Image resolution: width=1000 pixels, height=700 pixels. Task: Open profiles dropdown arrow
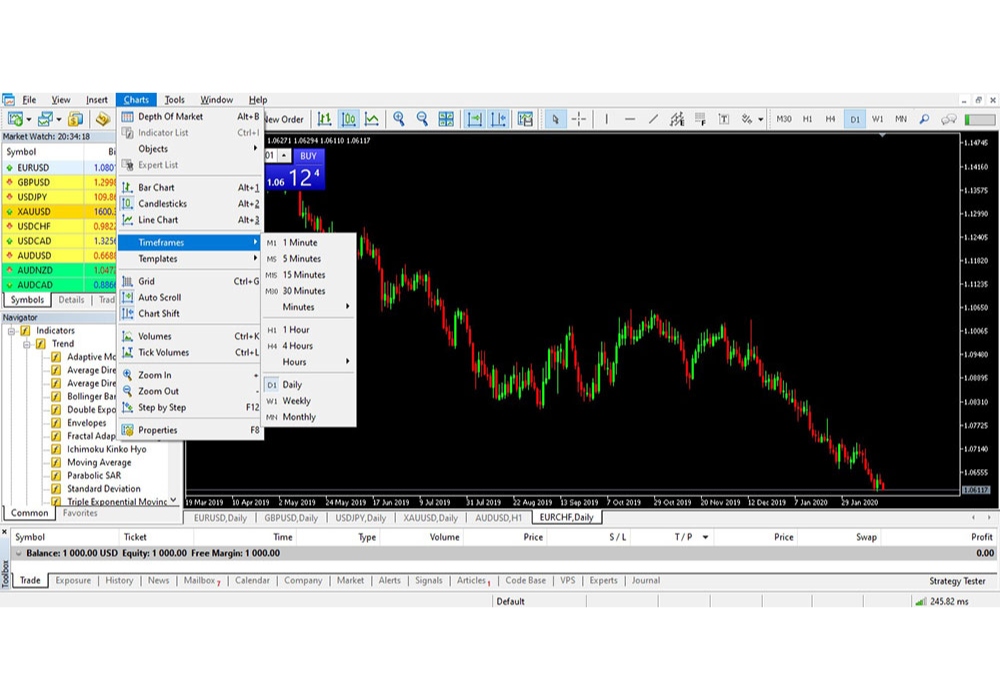coord(59,120)
